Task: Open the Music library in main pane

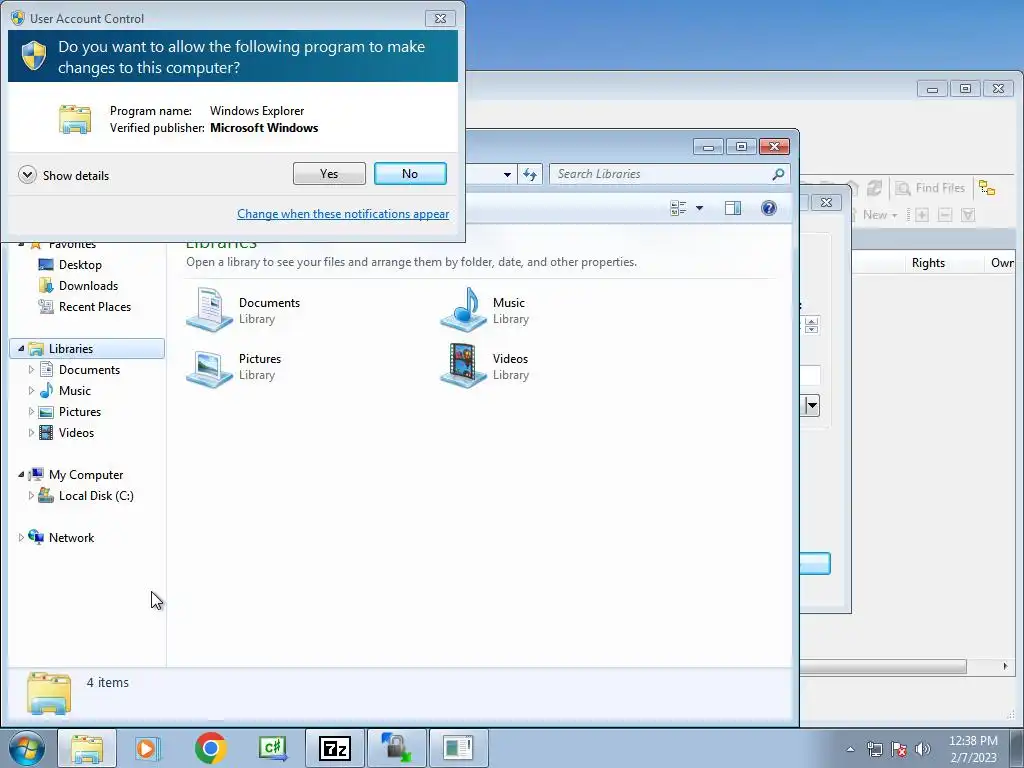Action: 485,310
